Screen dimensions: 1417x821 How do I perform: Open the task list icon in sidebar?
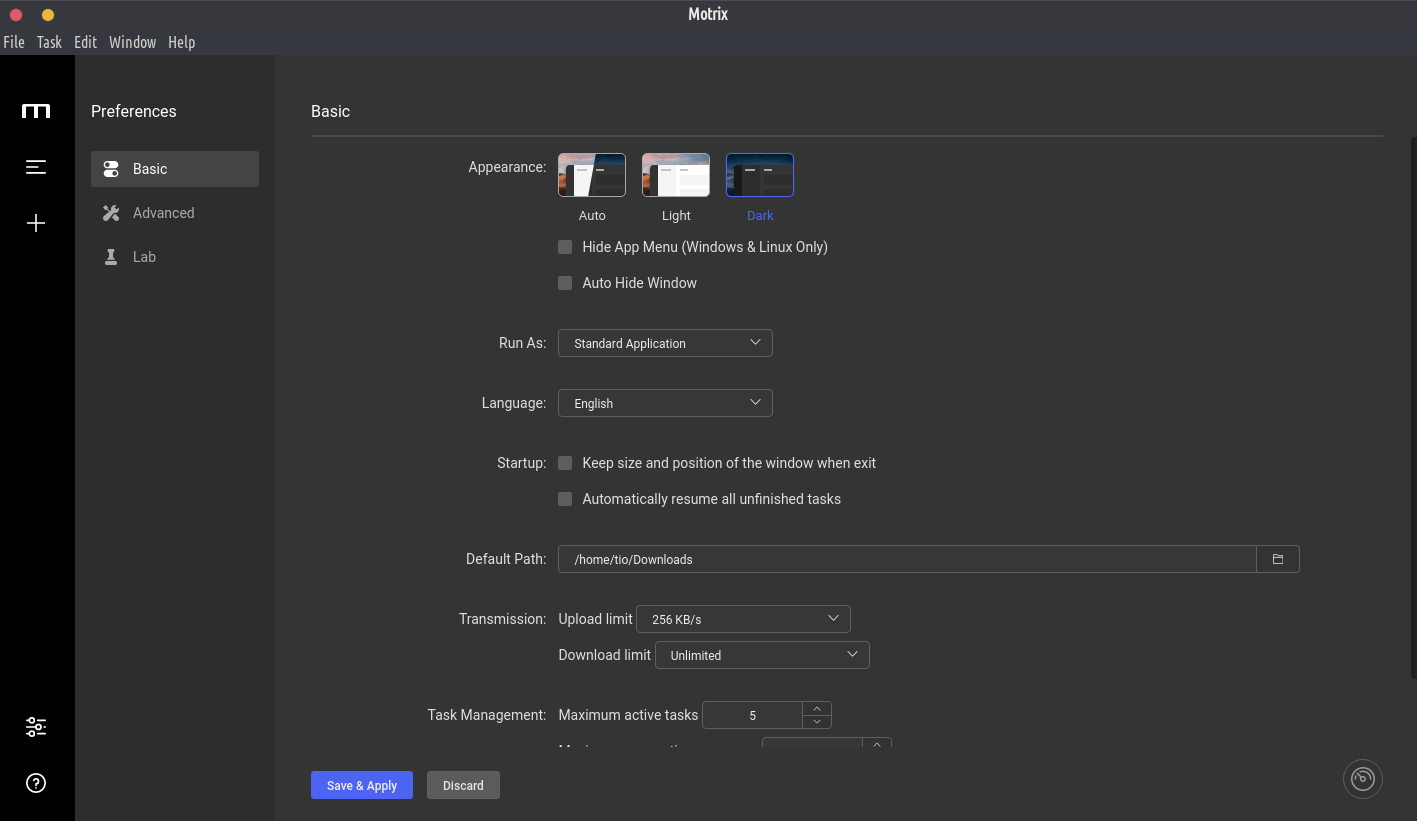pyautogui.click(x=36, y=167)
